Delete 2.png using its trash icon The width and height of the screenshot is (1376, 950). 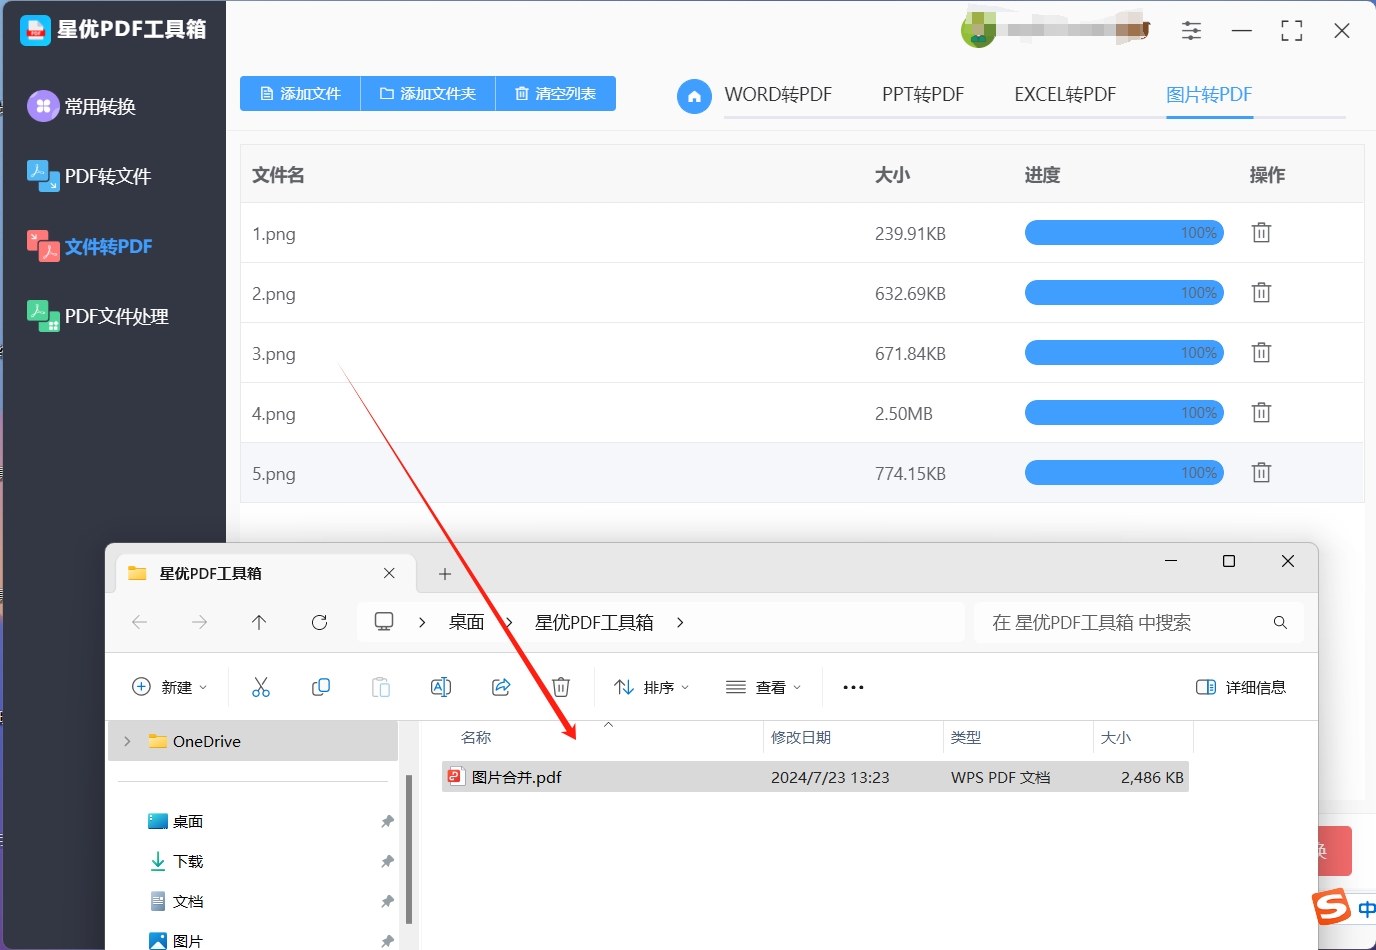(1262, 293)
